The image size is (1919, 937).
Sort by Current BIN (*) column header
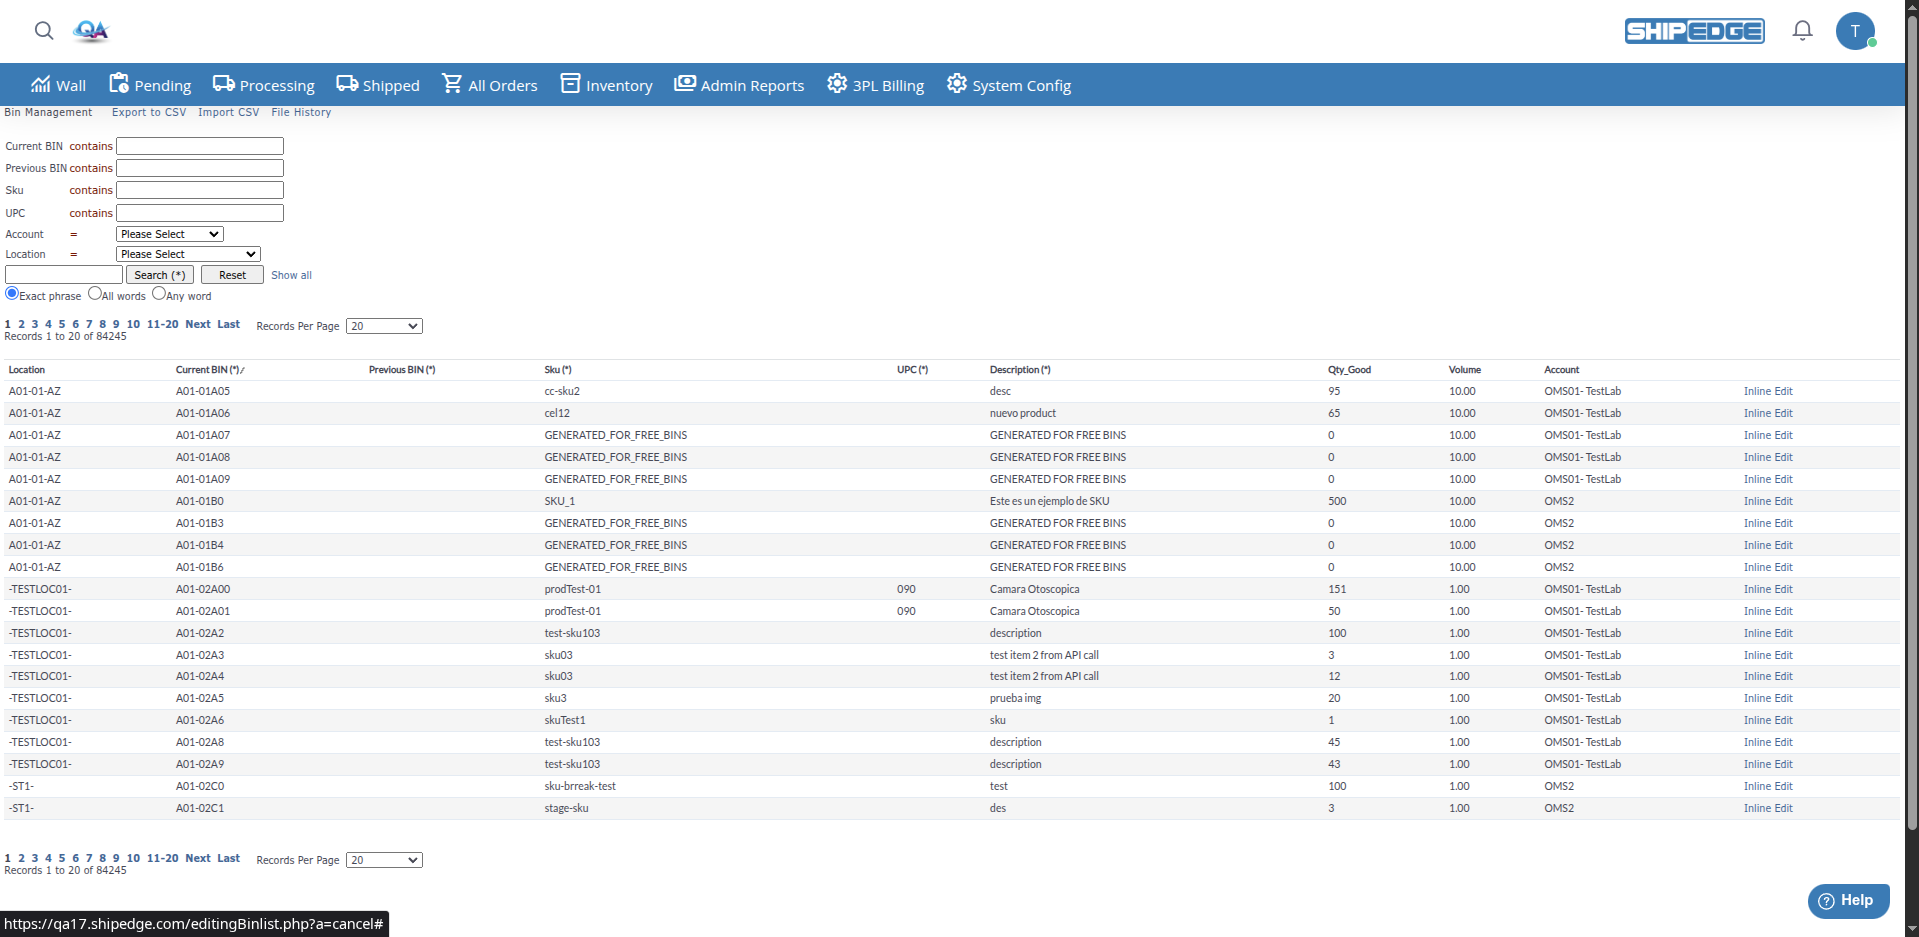coord(207,370)
